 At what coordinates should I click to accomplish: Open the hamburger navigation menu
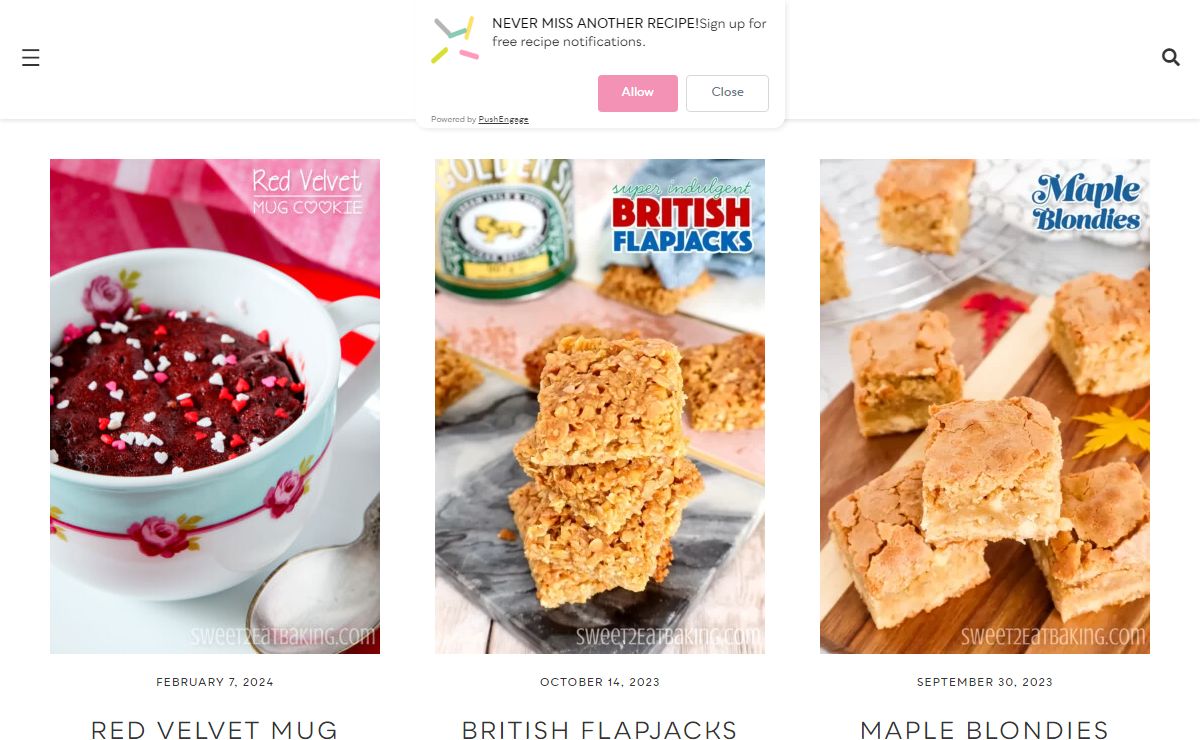click(31, 58)
